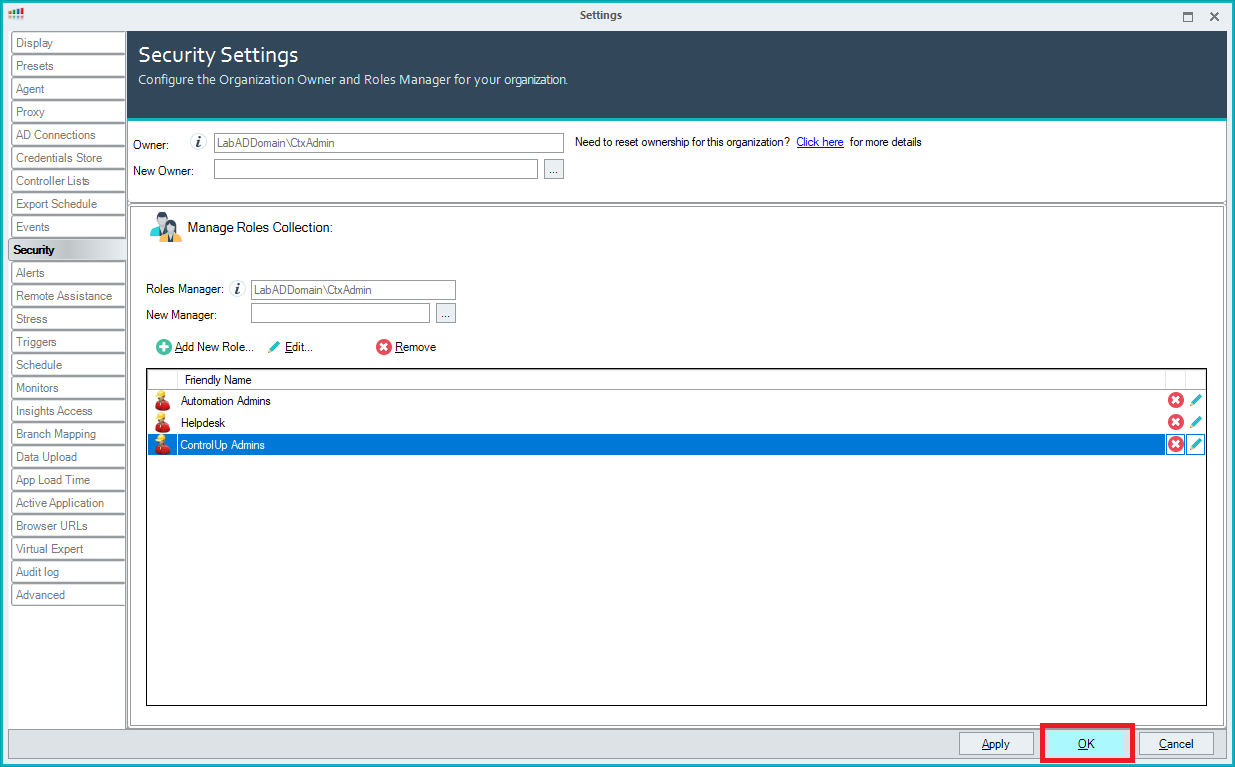Click the pencil edit icon for Automation Admins

(x=1195, y=401)
